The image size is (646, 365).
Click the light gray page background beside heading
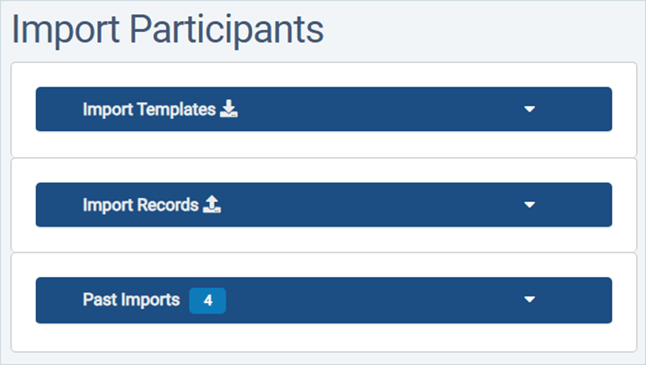(474, 31)
